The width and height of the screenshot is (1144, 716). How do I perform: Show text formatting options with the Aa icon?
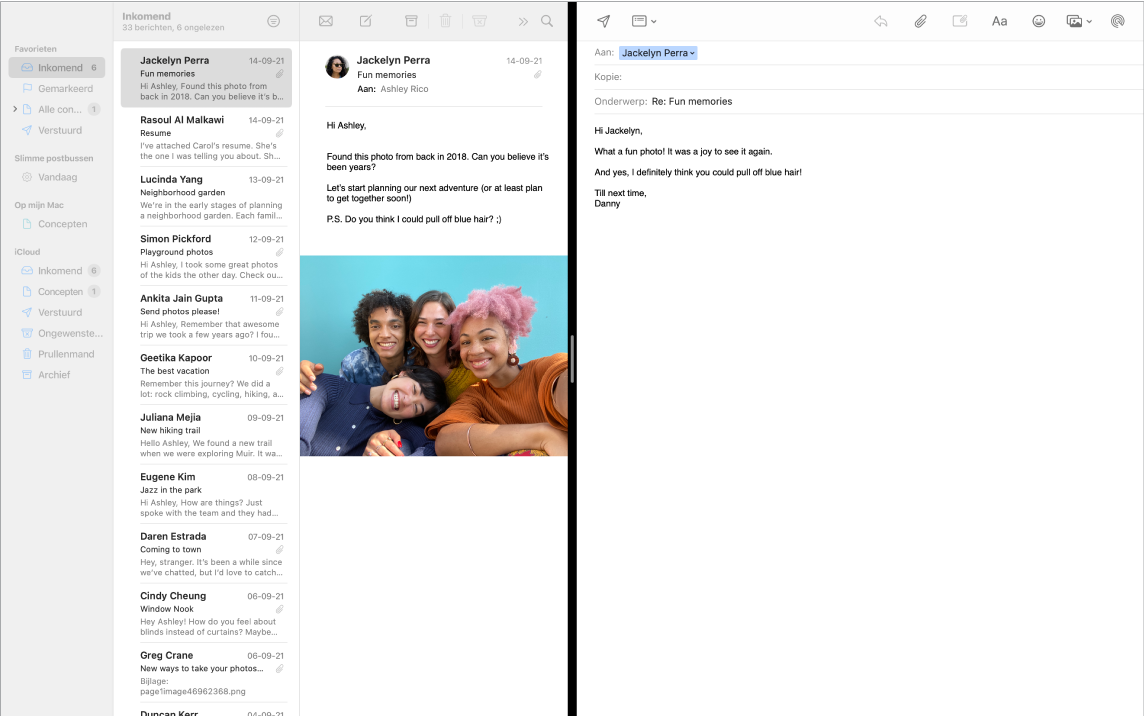tap(999, 20)
